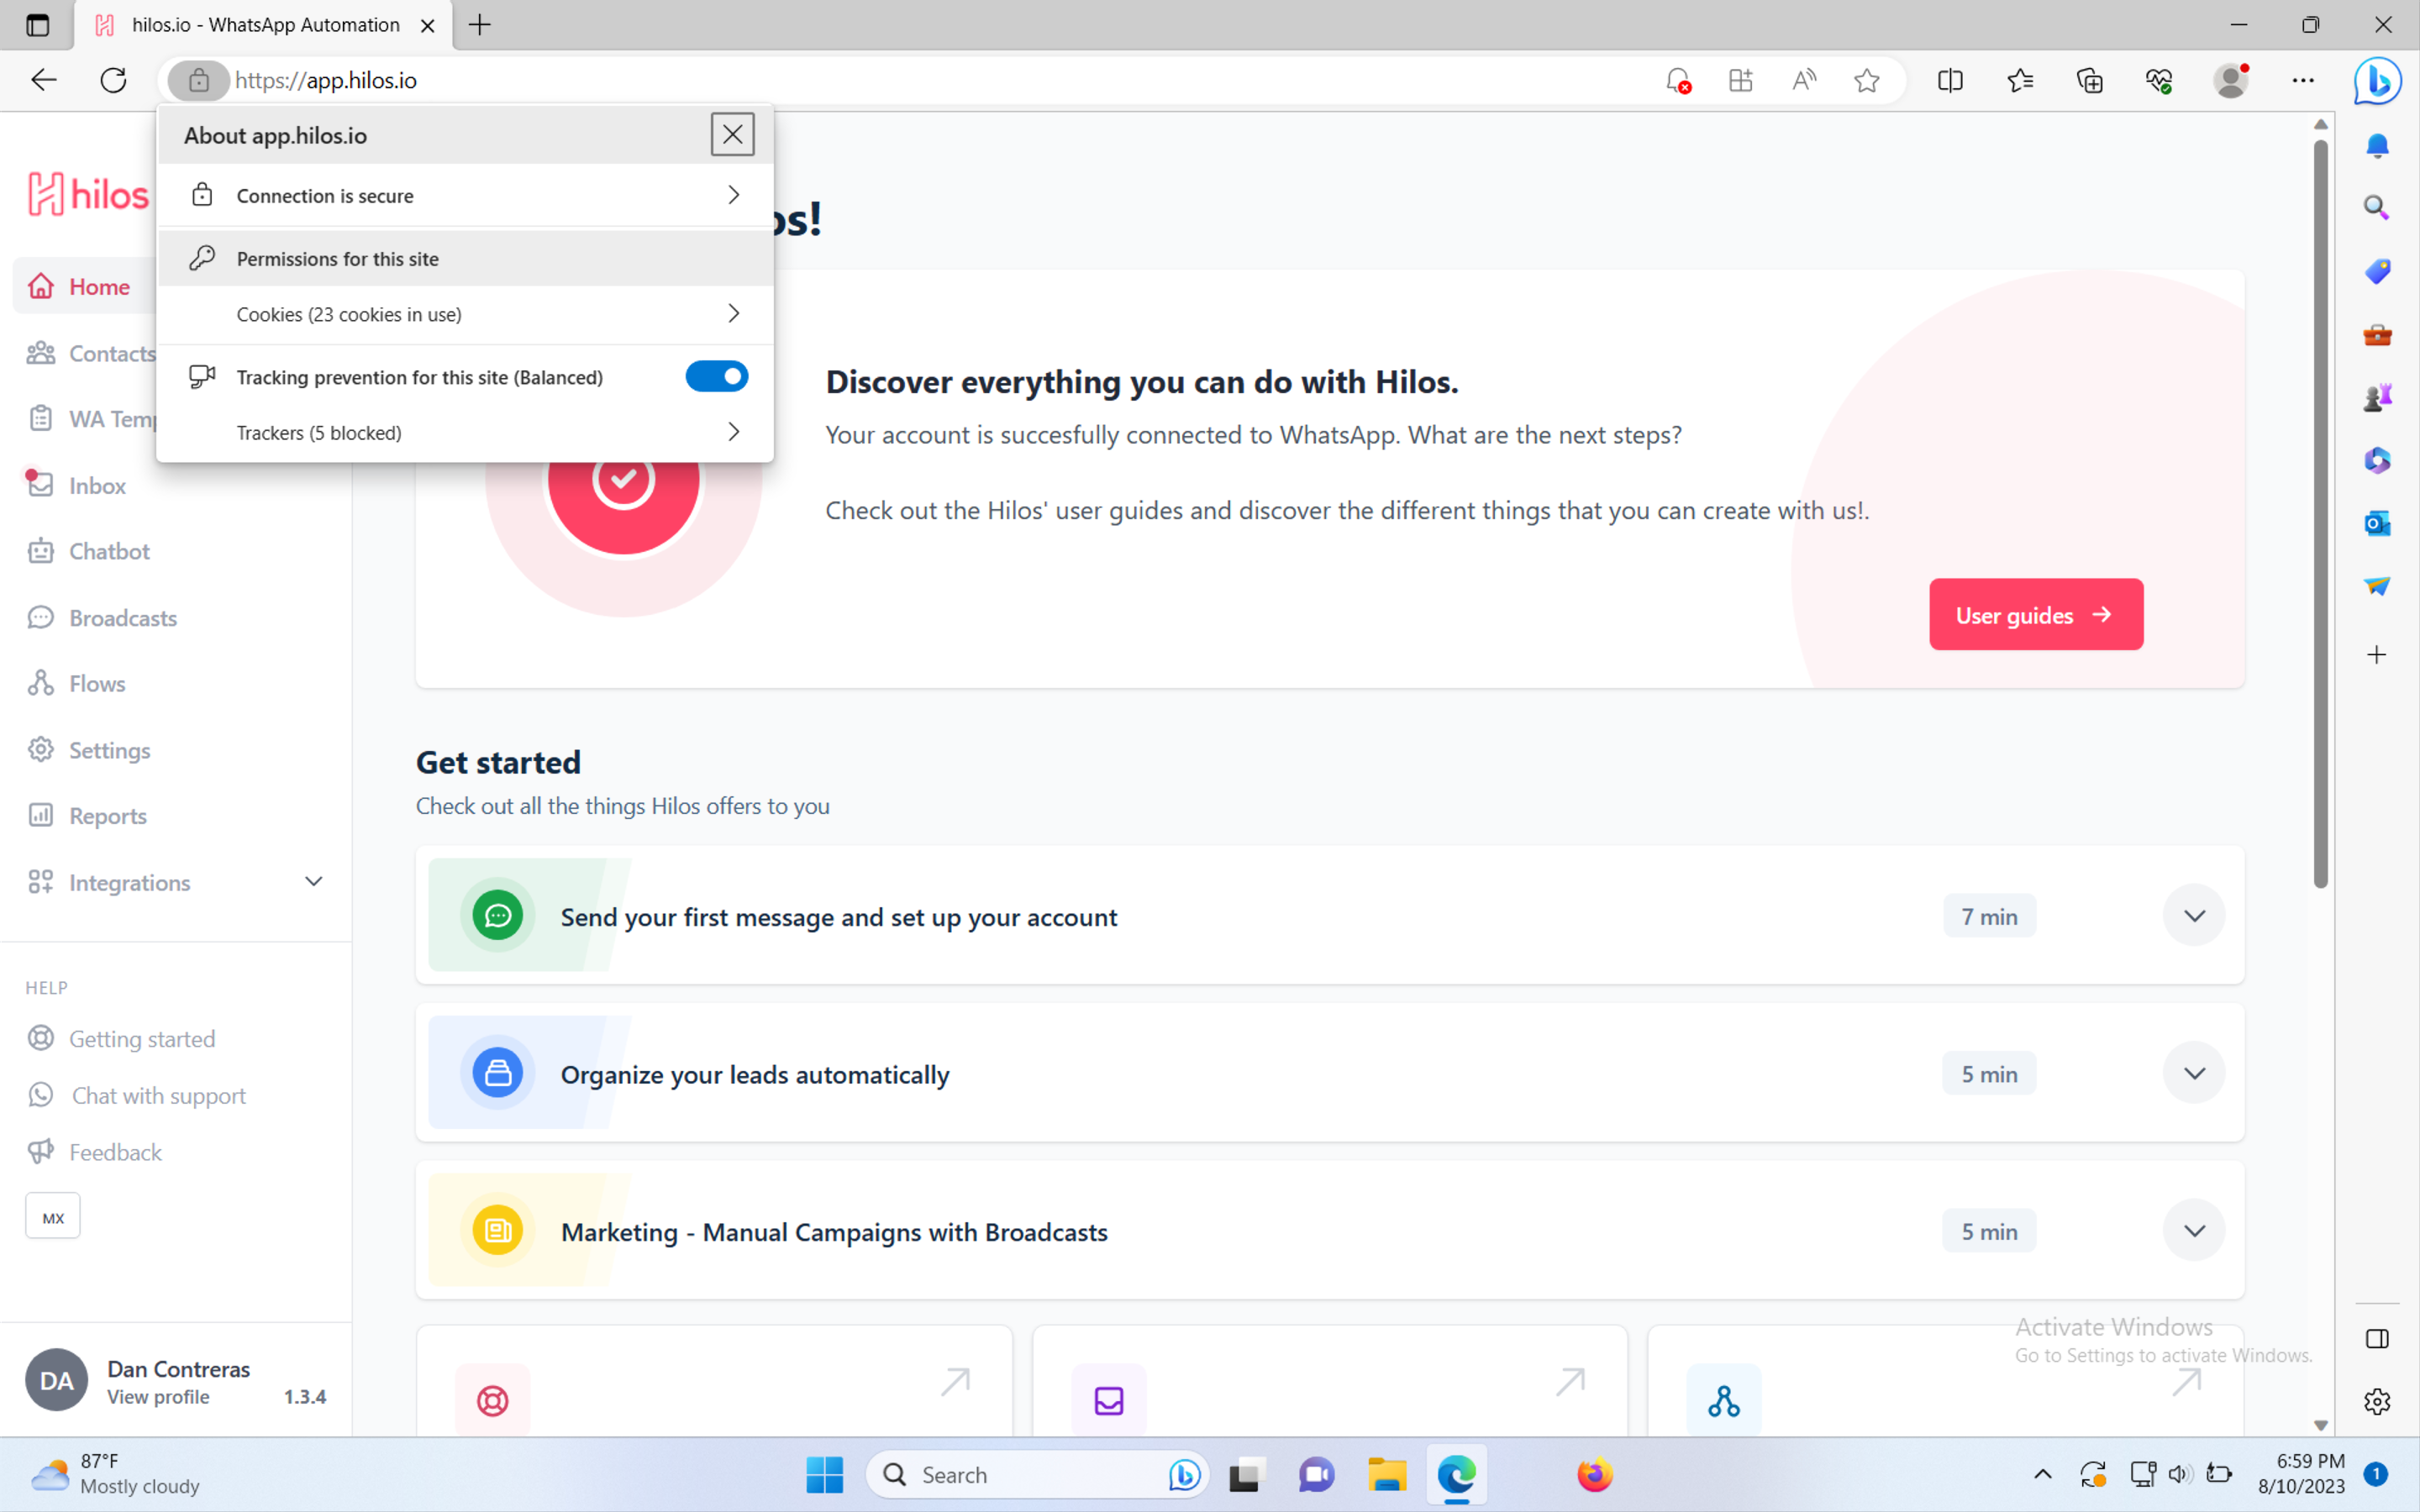This screenshot has height=1512, width=2420.
Task: Click View profile under Dan Contreras
Action: (x=158, y=1397)
